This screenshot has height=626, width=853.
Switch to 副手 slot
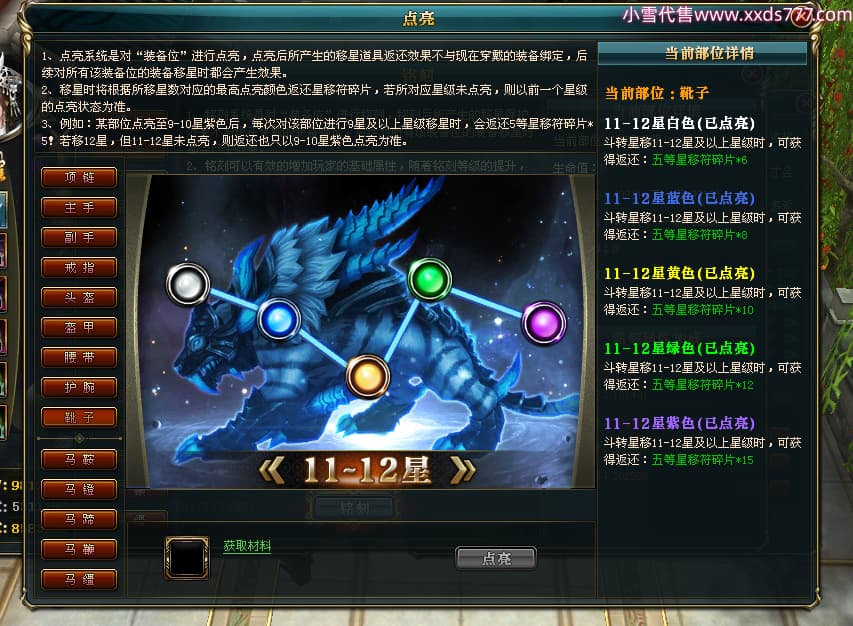click(79, 237)
